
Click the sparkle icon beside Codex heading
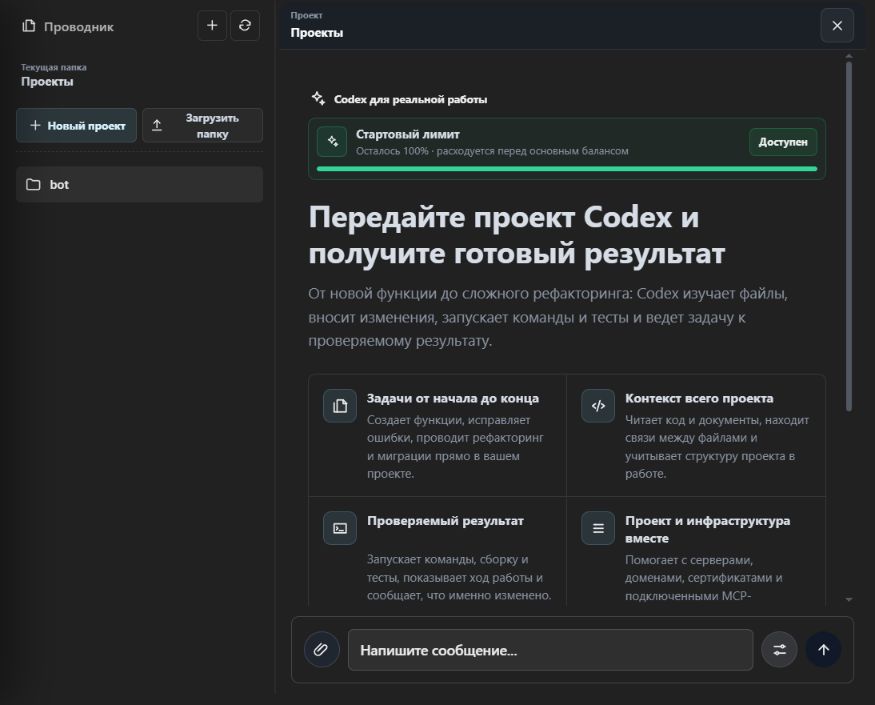(x=318, y=99)
